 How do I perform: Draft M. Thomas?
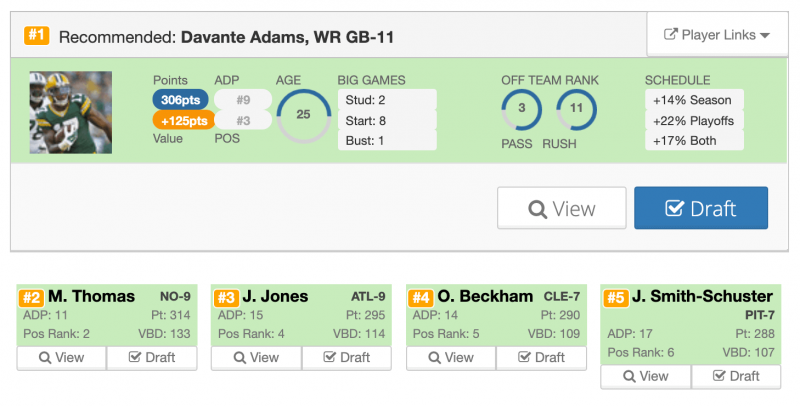pyautogui.click(x=152, y=358)
